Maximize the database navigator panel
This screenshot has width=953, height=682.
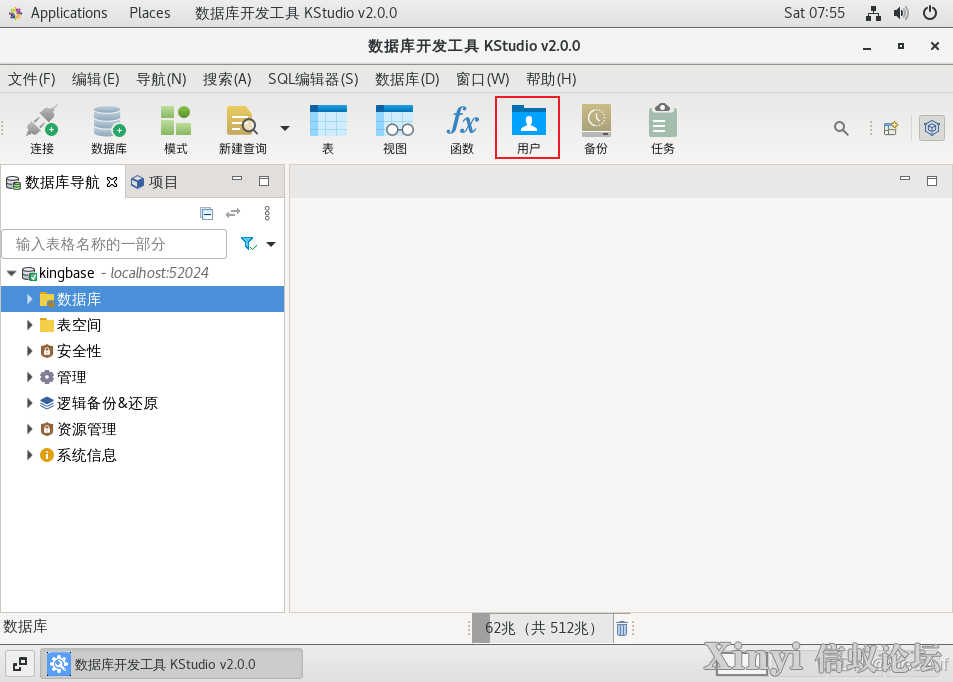[x=264, y=181]
